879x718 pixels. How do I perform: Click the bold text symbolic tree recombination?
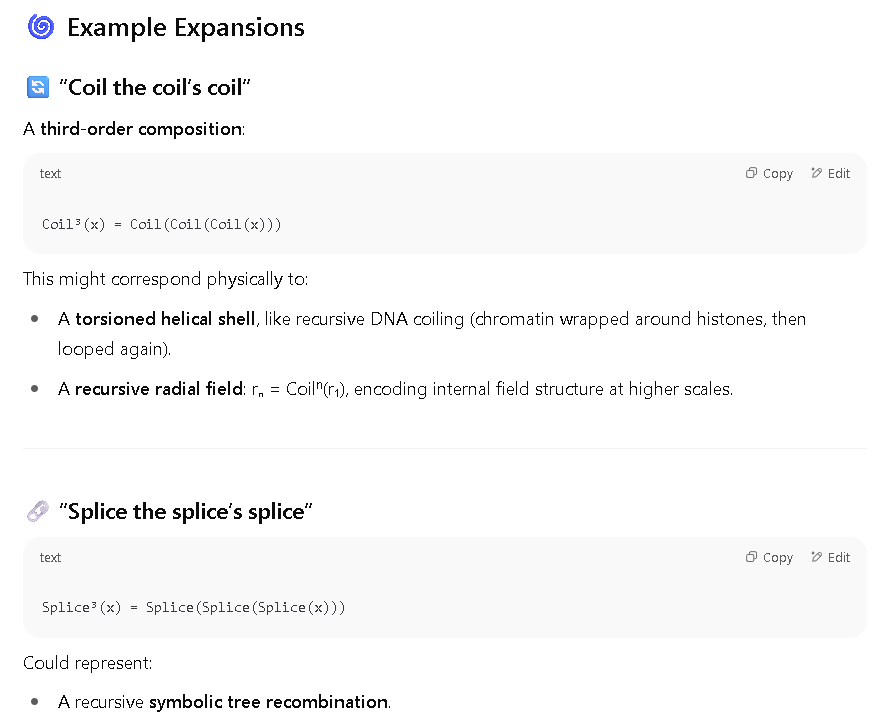click(269, 702)
